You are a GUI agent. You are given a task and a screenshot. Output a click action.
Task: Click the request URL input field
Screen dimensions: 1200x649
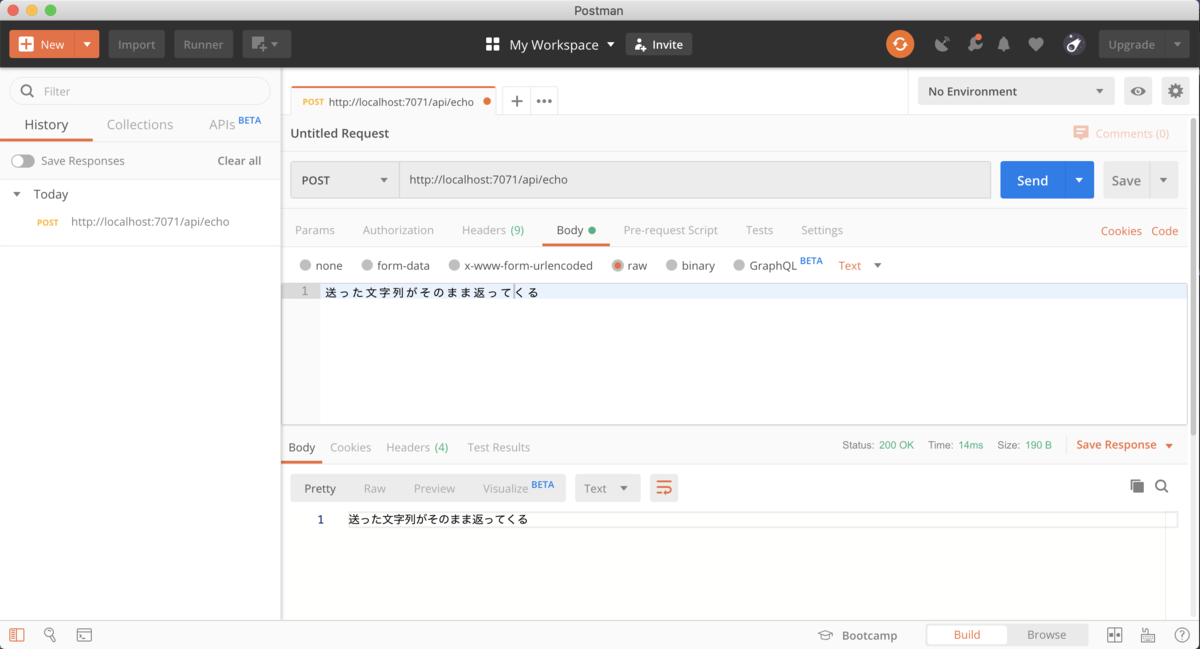[695, 180]
